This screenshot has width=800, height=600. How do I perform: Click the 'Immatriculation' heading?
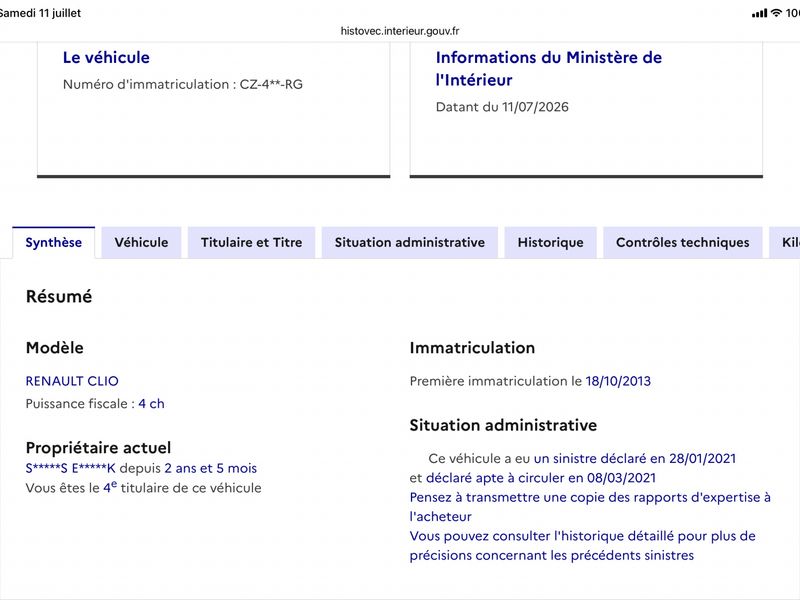[x=472, y=347]
